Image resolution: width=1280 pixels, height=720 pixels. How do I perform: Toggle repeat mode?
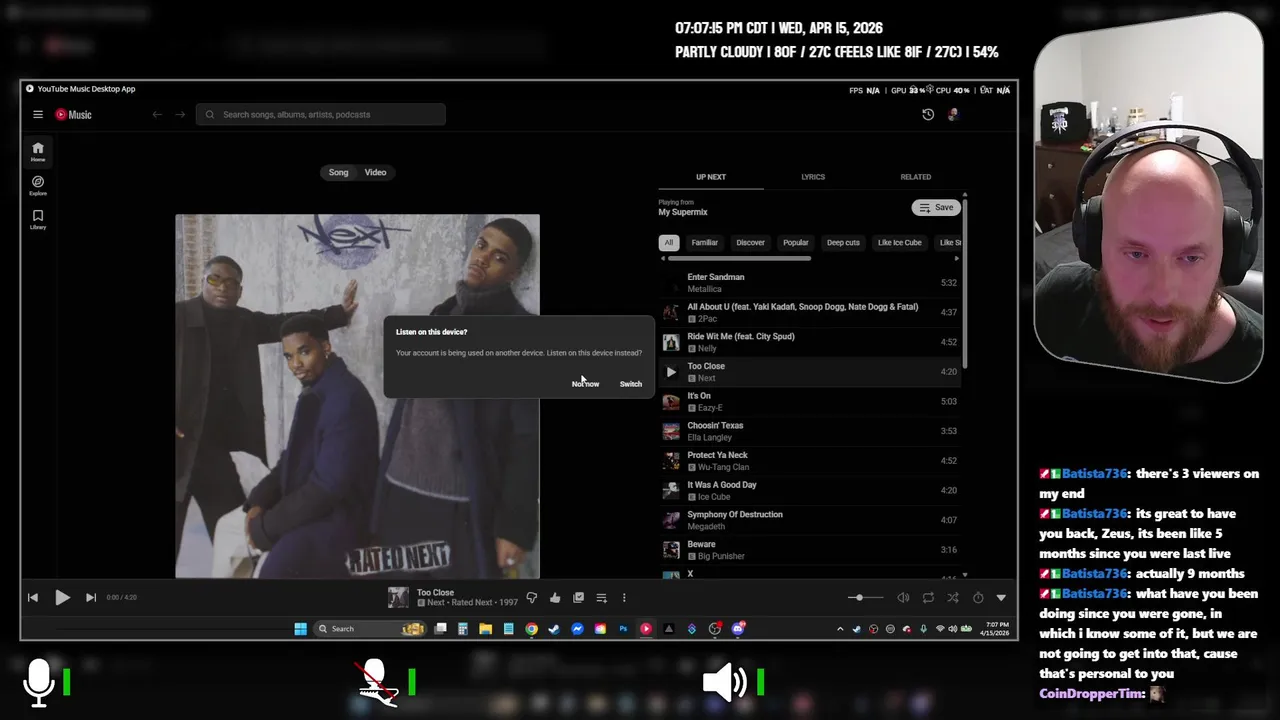pos(928,598)
